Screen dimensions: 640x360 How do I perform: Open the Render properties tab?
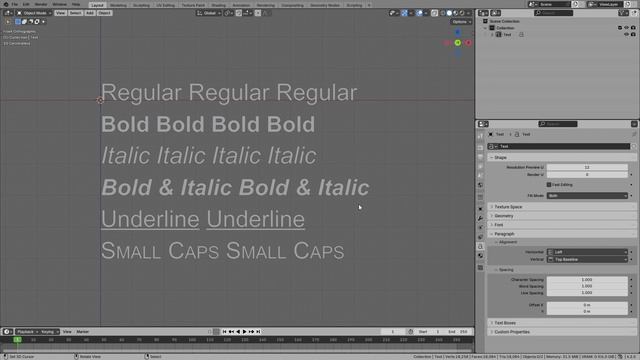(x=480, y=147)
